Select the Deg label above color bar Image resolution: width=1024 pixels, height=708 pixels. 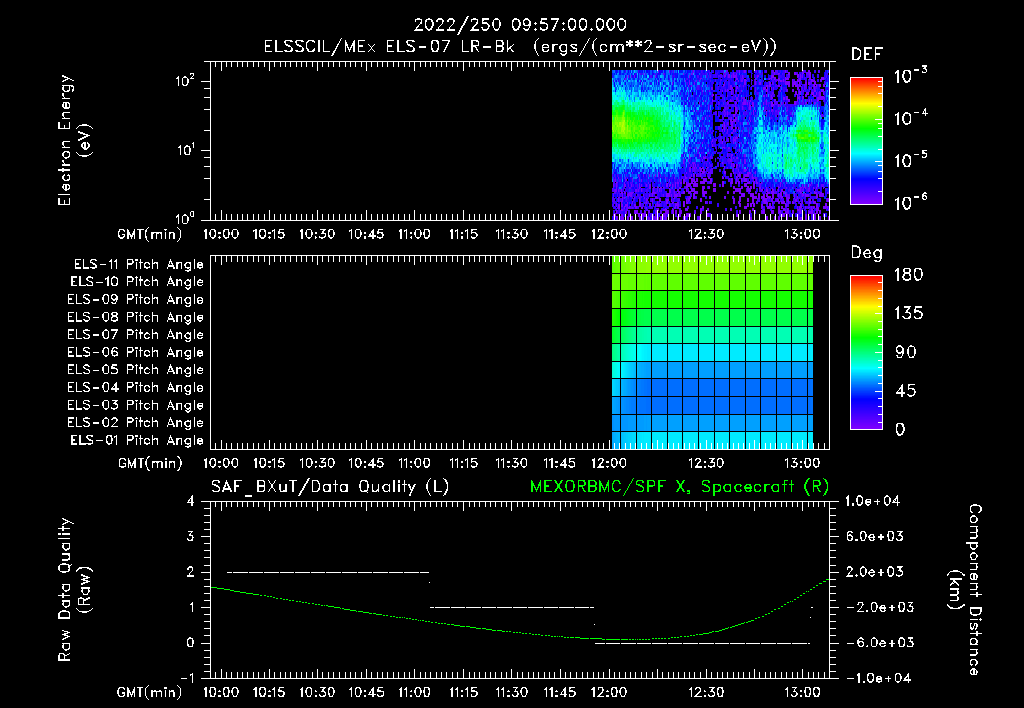pyautogui.click(x=866, y=253)
